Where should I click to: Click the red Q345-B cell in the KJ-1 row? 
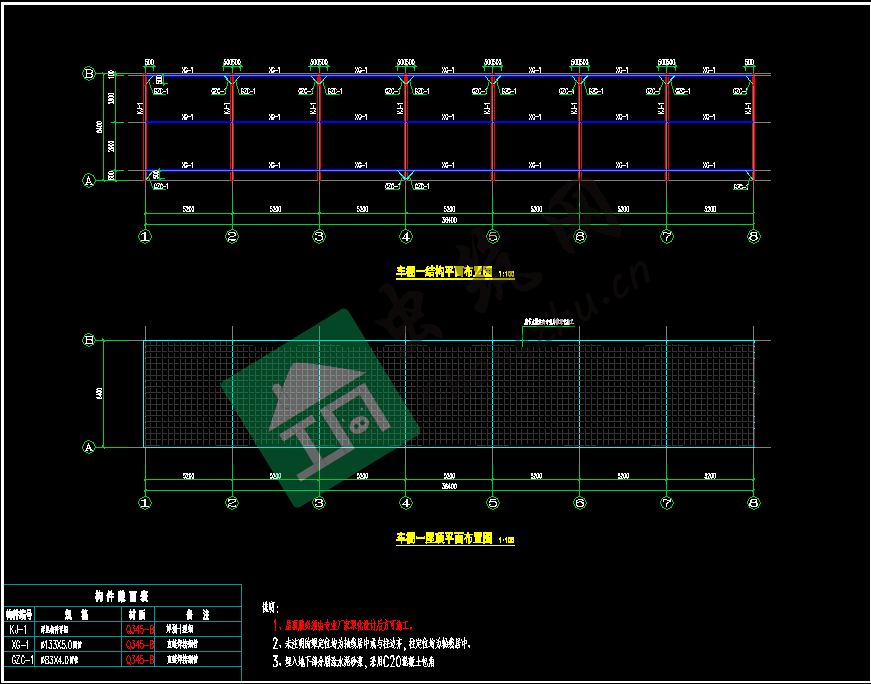139,630
